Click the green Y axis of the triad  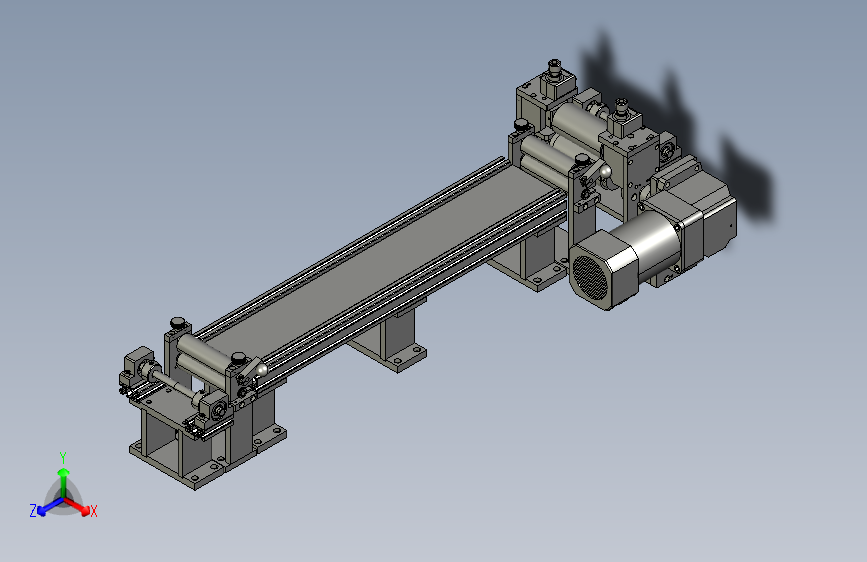click(64, 482)
